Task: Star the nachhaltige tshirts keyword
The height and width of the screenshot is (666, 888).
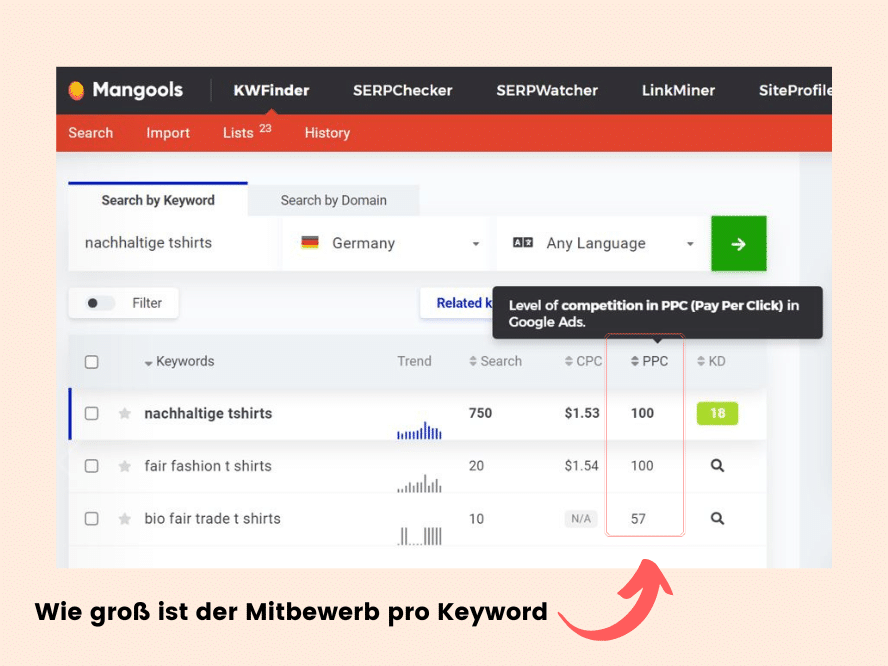Action: (x=125, y=413)
